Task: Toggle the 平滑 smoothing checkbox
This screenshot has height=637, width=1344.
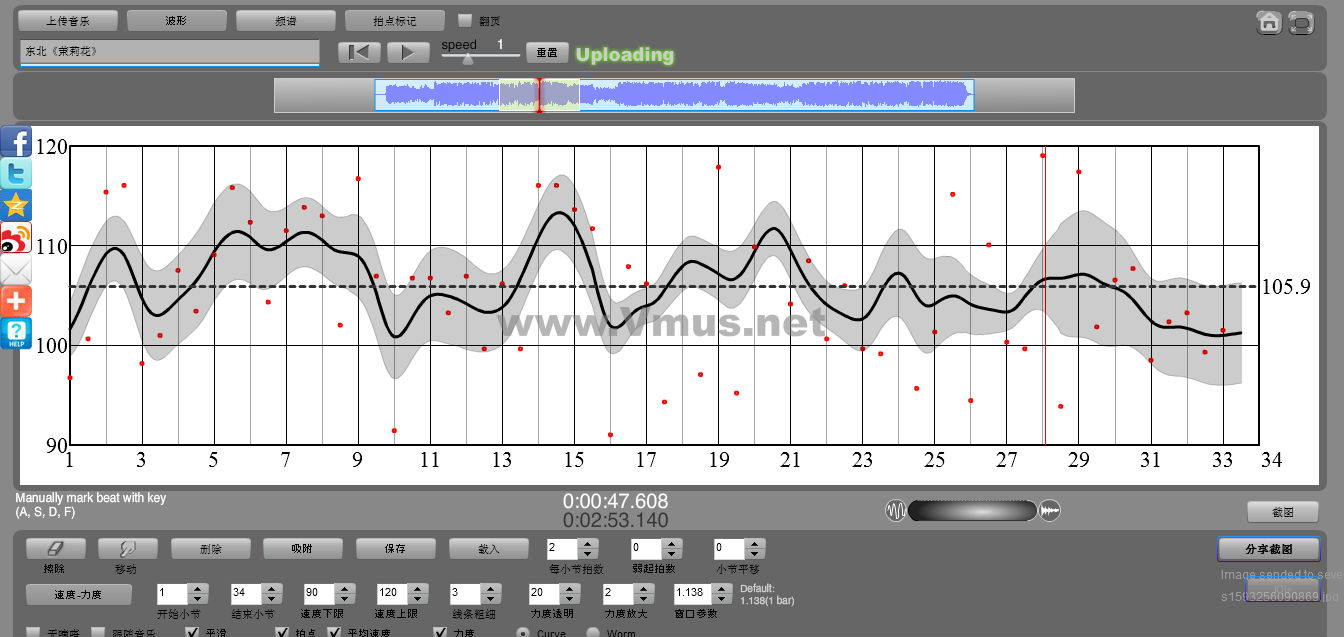Action: tap(193, 633)
